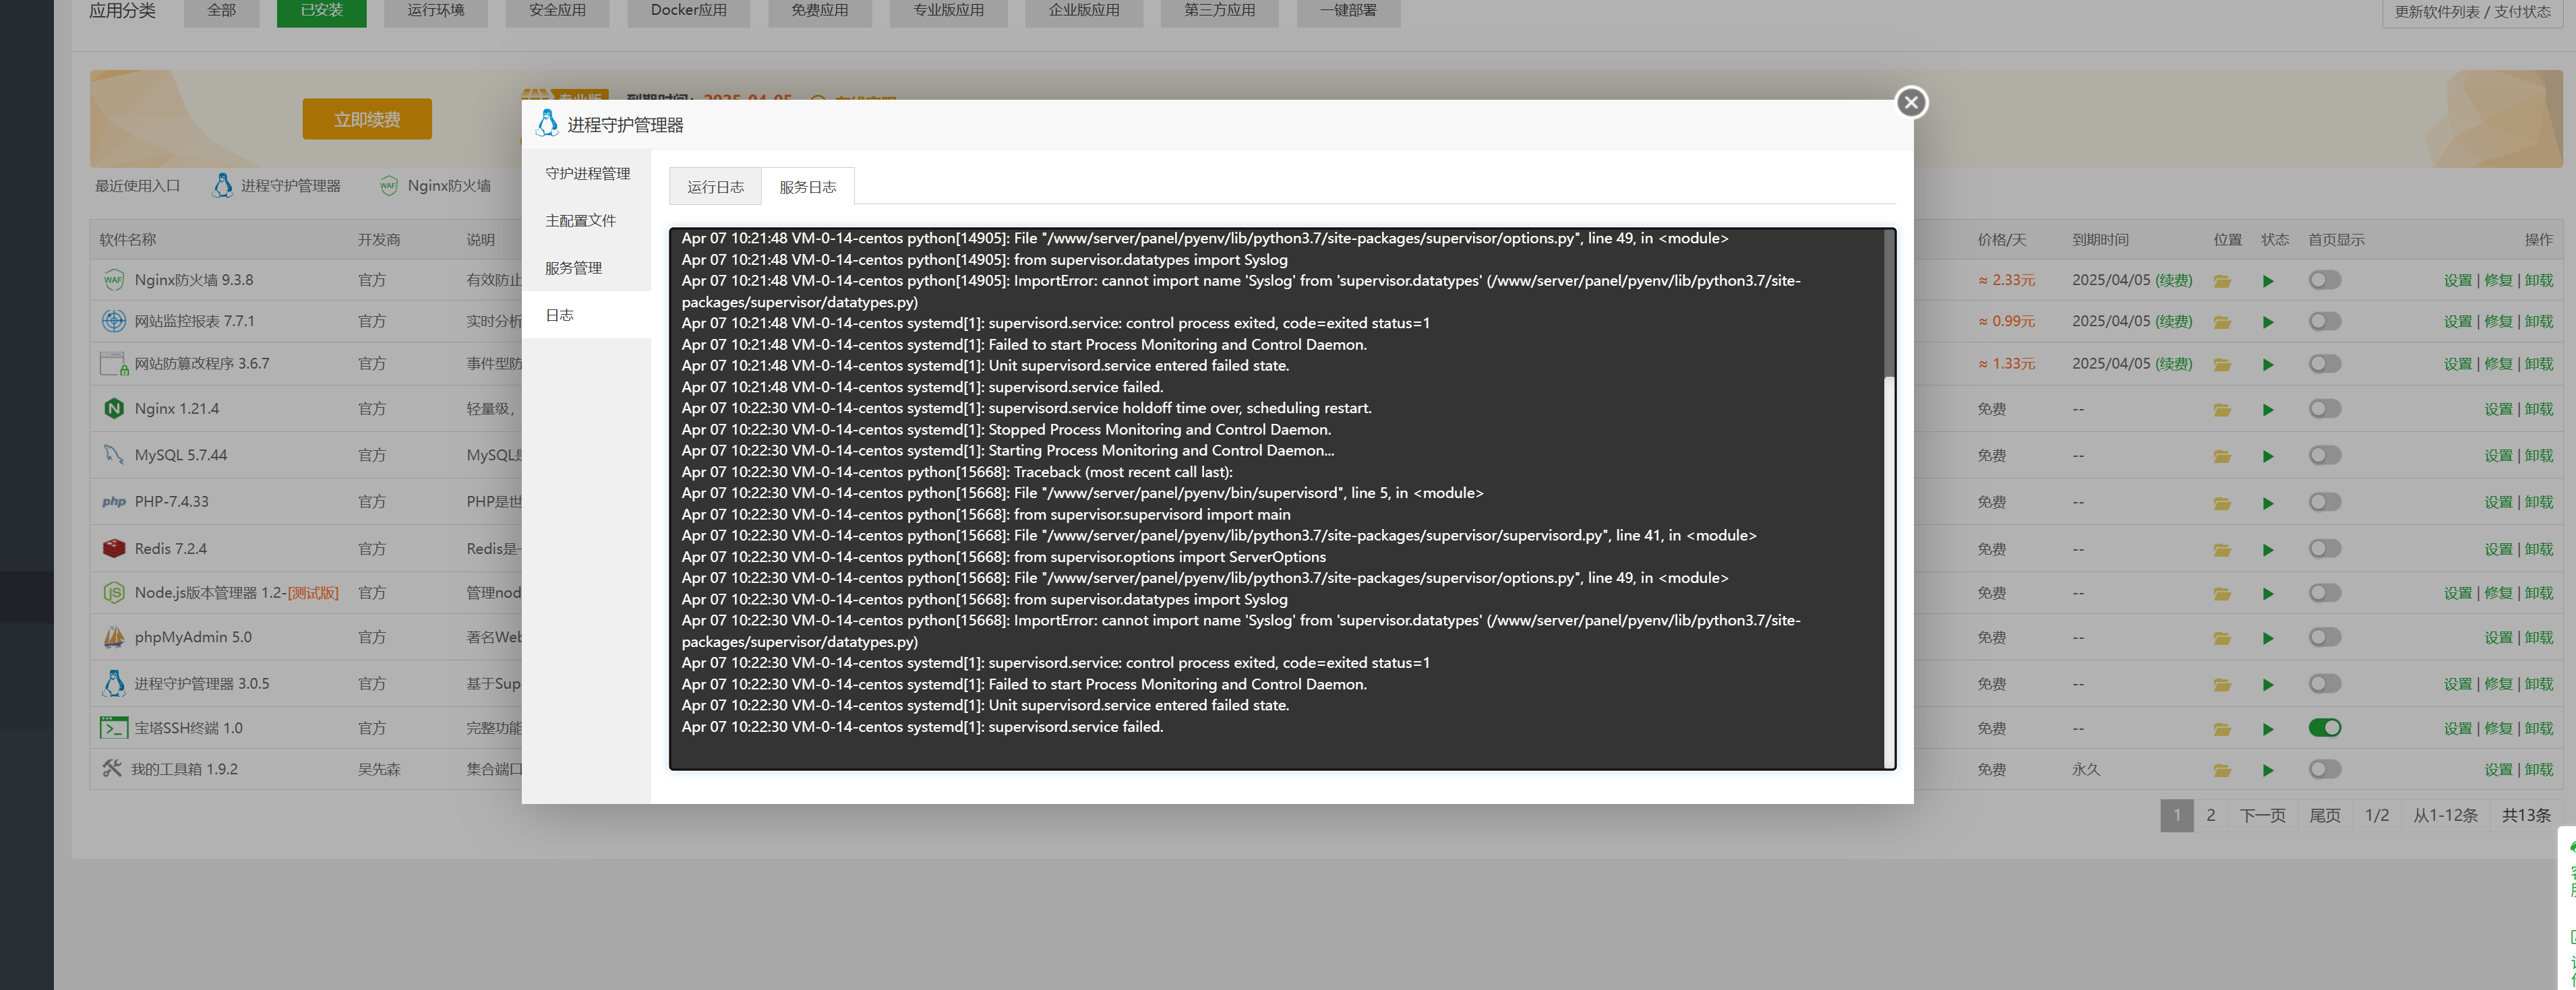Filter apps by 第三方应用 category

pos(1219,11)
